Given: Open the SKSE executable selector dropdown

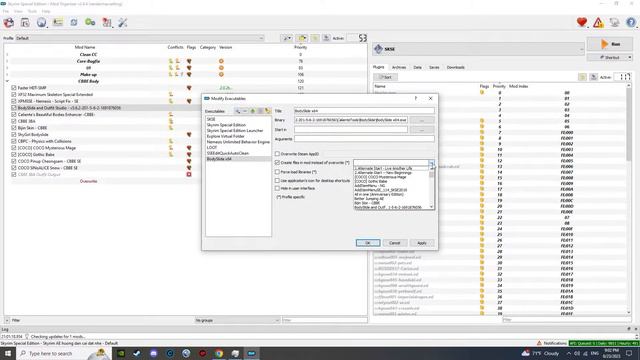Looking at the screenshot, I should coord(478,49).
